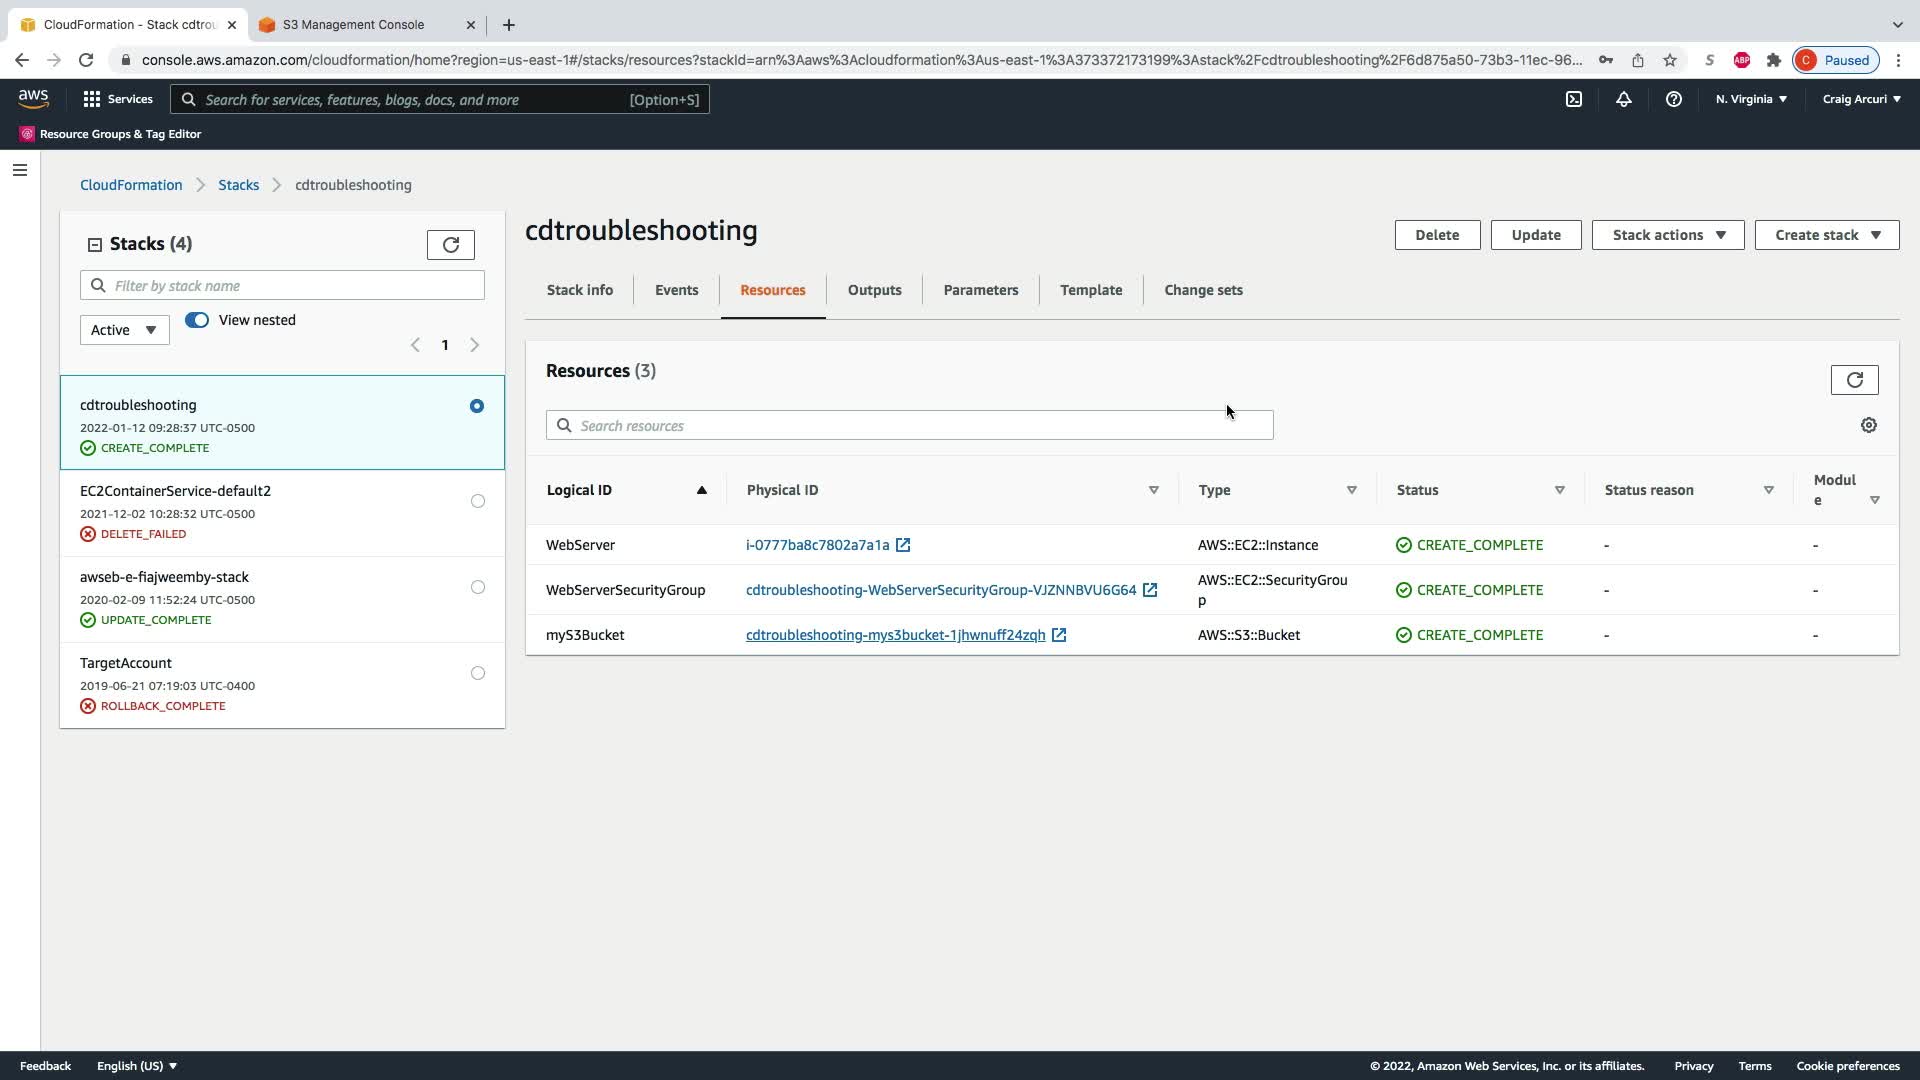Viewport: 1920px width, 1080px height.
Task: Open the Active filter dropdown
Action: [124, 330]
